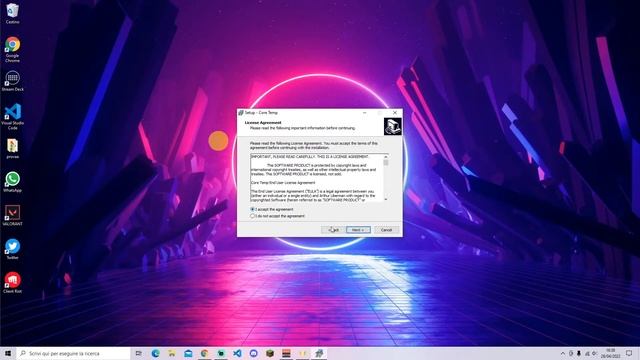The width and height of the screenshot is (640, 360).
Task: Open Microsoft Edge from the taskbar
Action: coord(156,353)
